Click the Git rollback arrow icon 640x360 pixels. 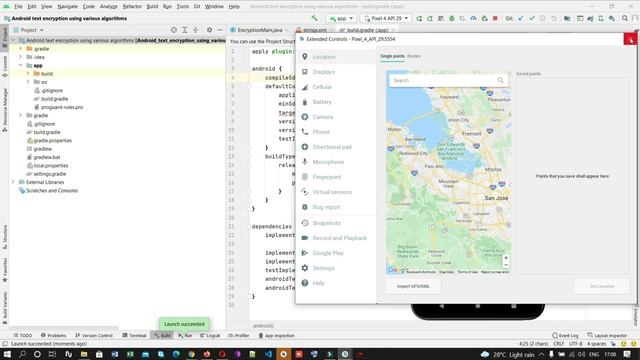(x=553, y=18)
